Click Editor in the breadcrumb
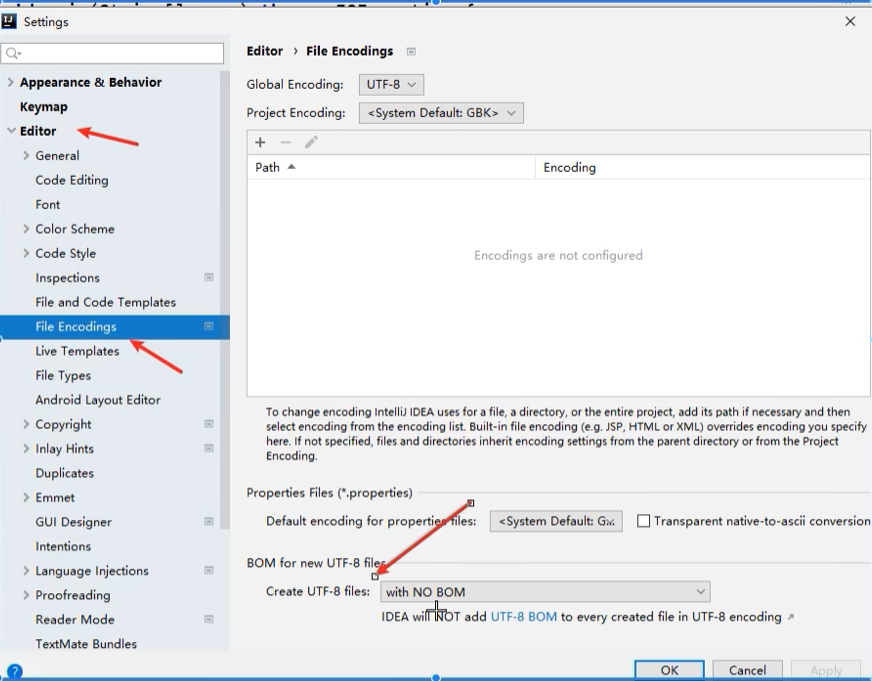 pos(265,51)
